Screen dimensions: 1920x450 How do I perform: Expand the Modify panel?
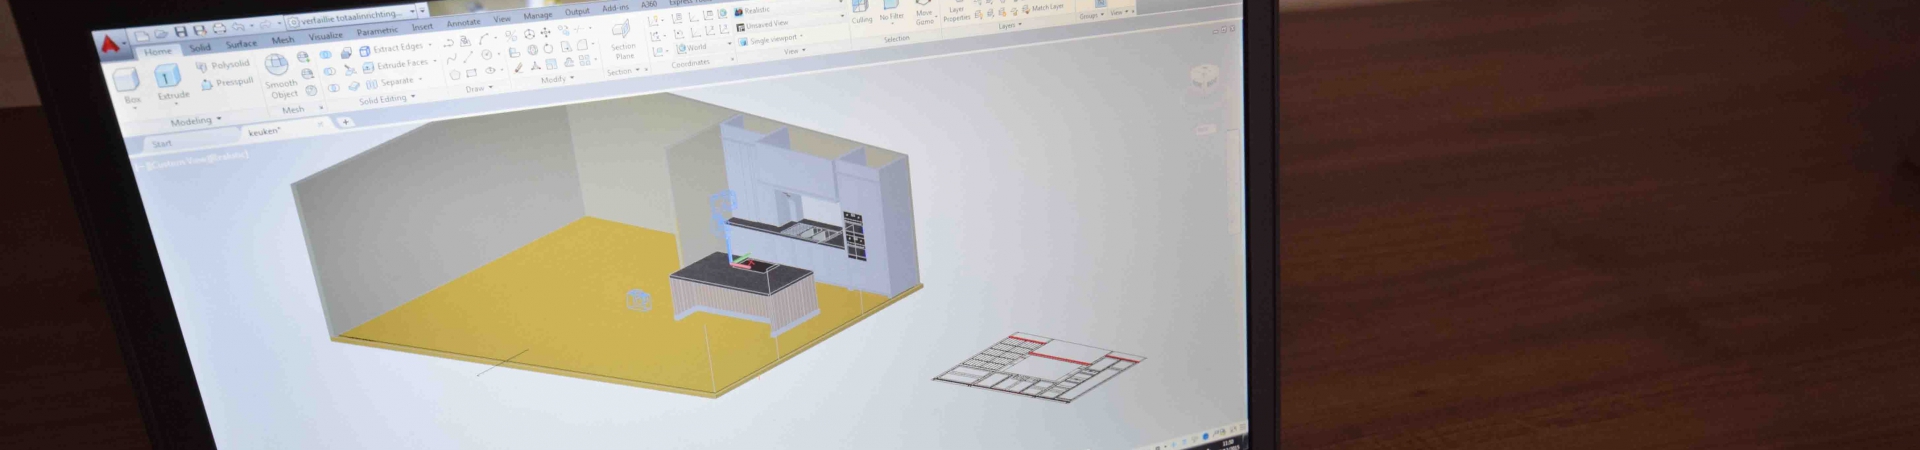pos(556,79)
